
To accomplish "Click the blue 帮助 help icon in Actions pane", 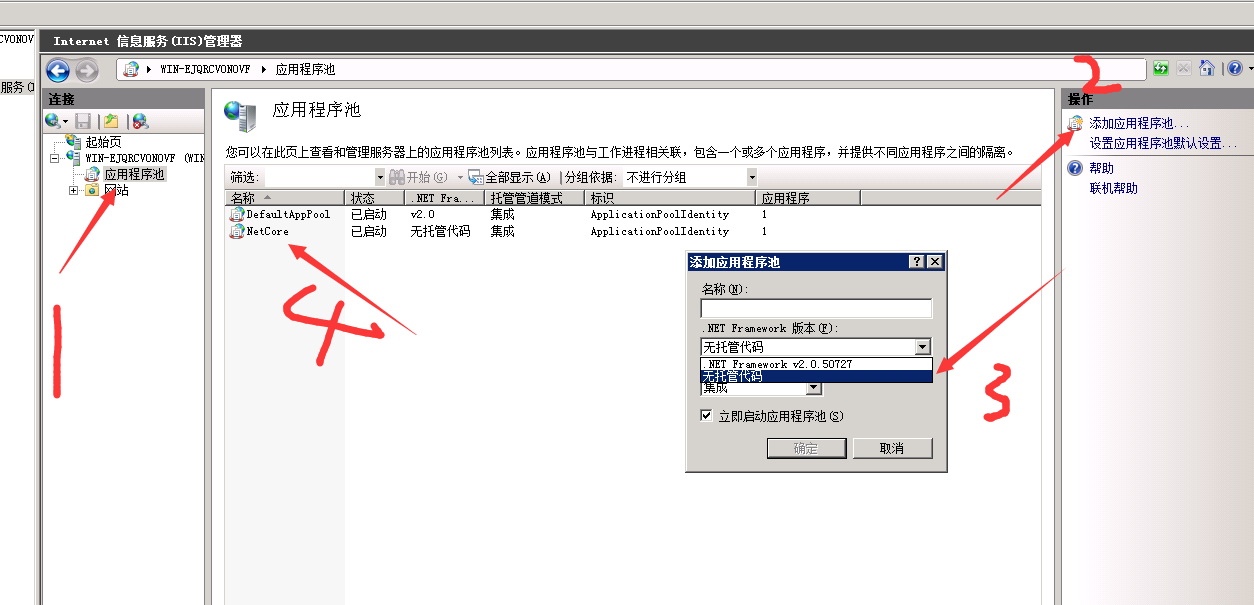I will click(1075, 168).
